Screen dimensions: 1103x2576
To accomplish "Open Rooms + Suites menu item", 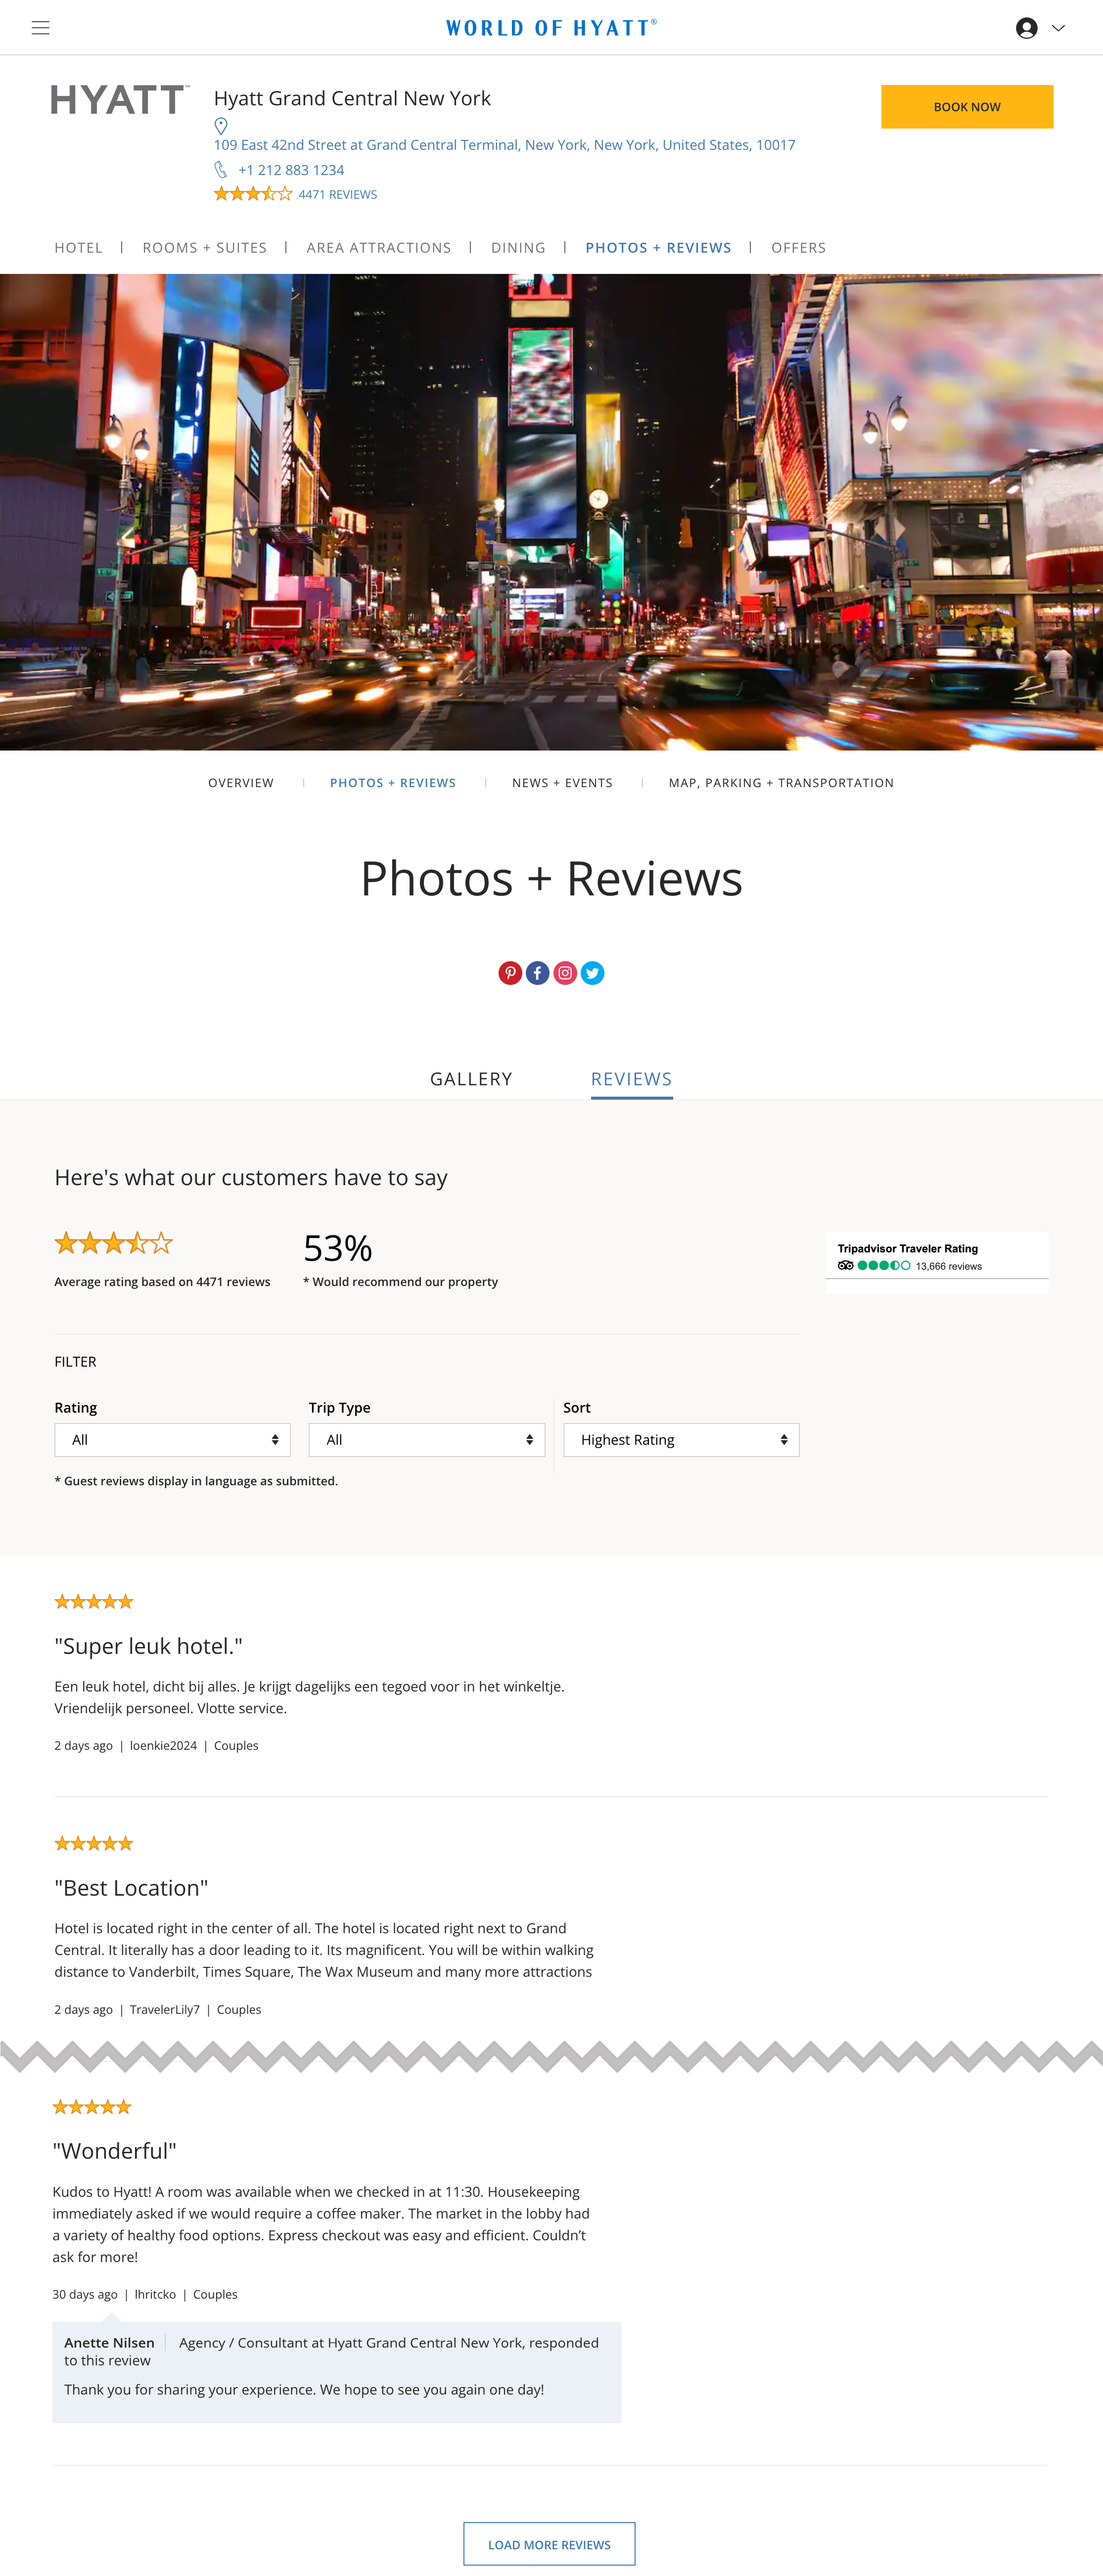I will click(204, 248).
